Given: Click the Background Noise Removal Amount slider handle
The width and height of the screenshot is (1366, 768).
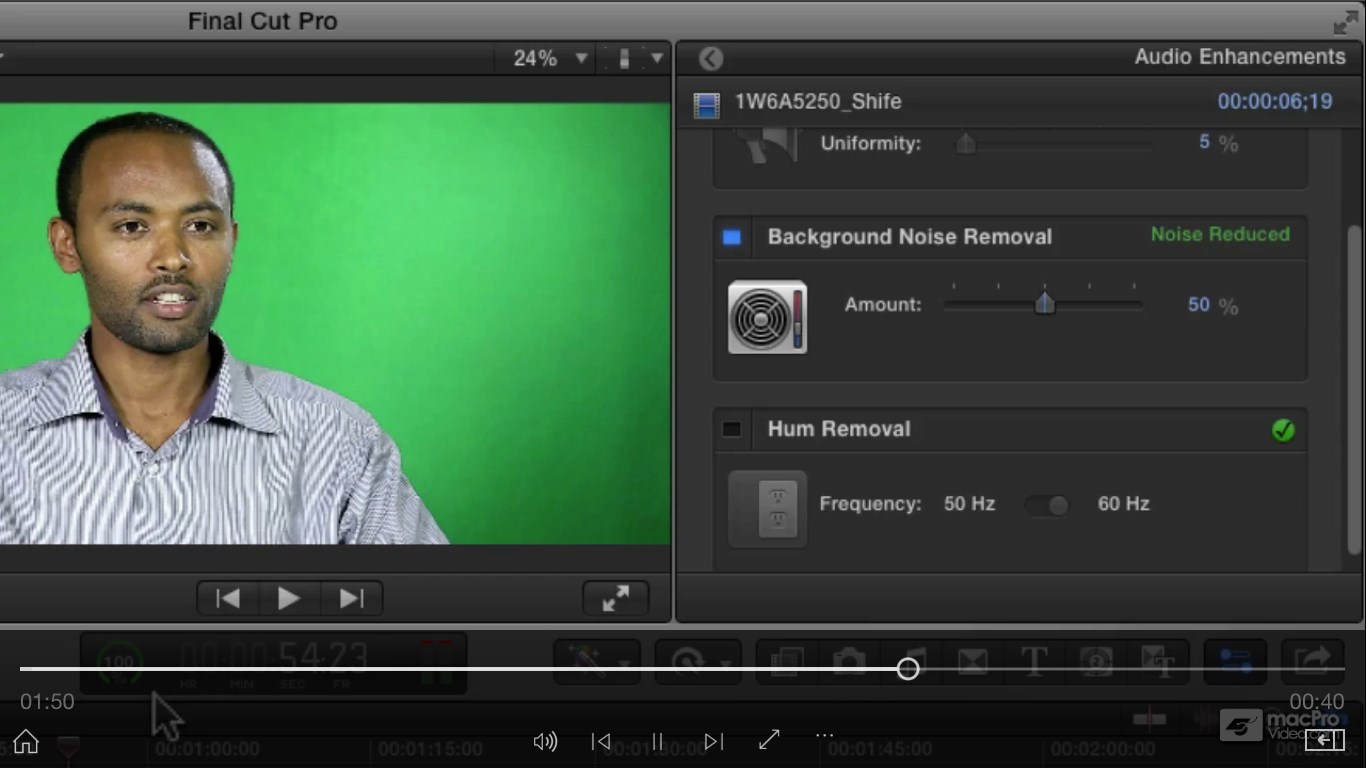Looking at the screenshot, I should [1045, 302].
